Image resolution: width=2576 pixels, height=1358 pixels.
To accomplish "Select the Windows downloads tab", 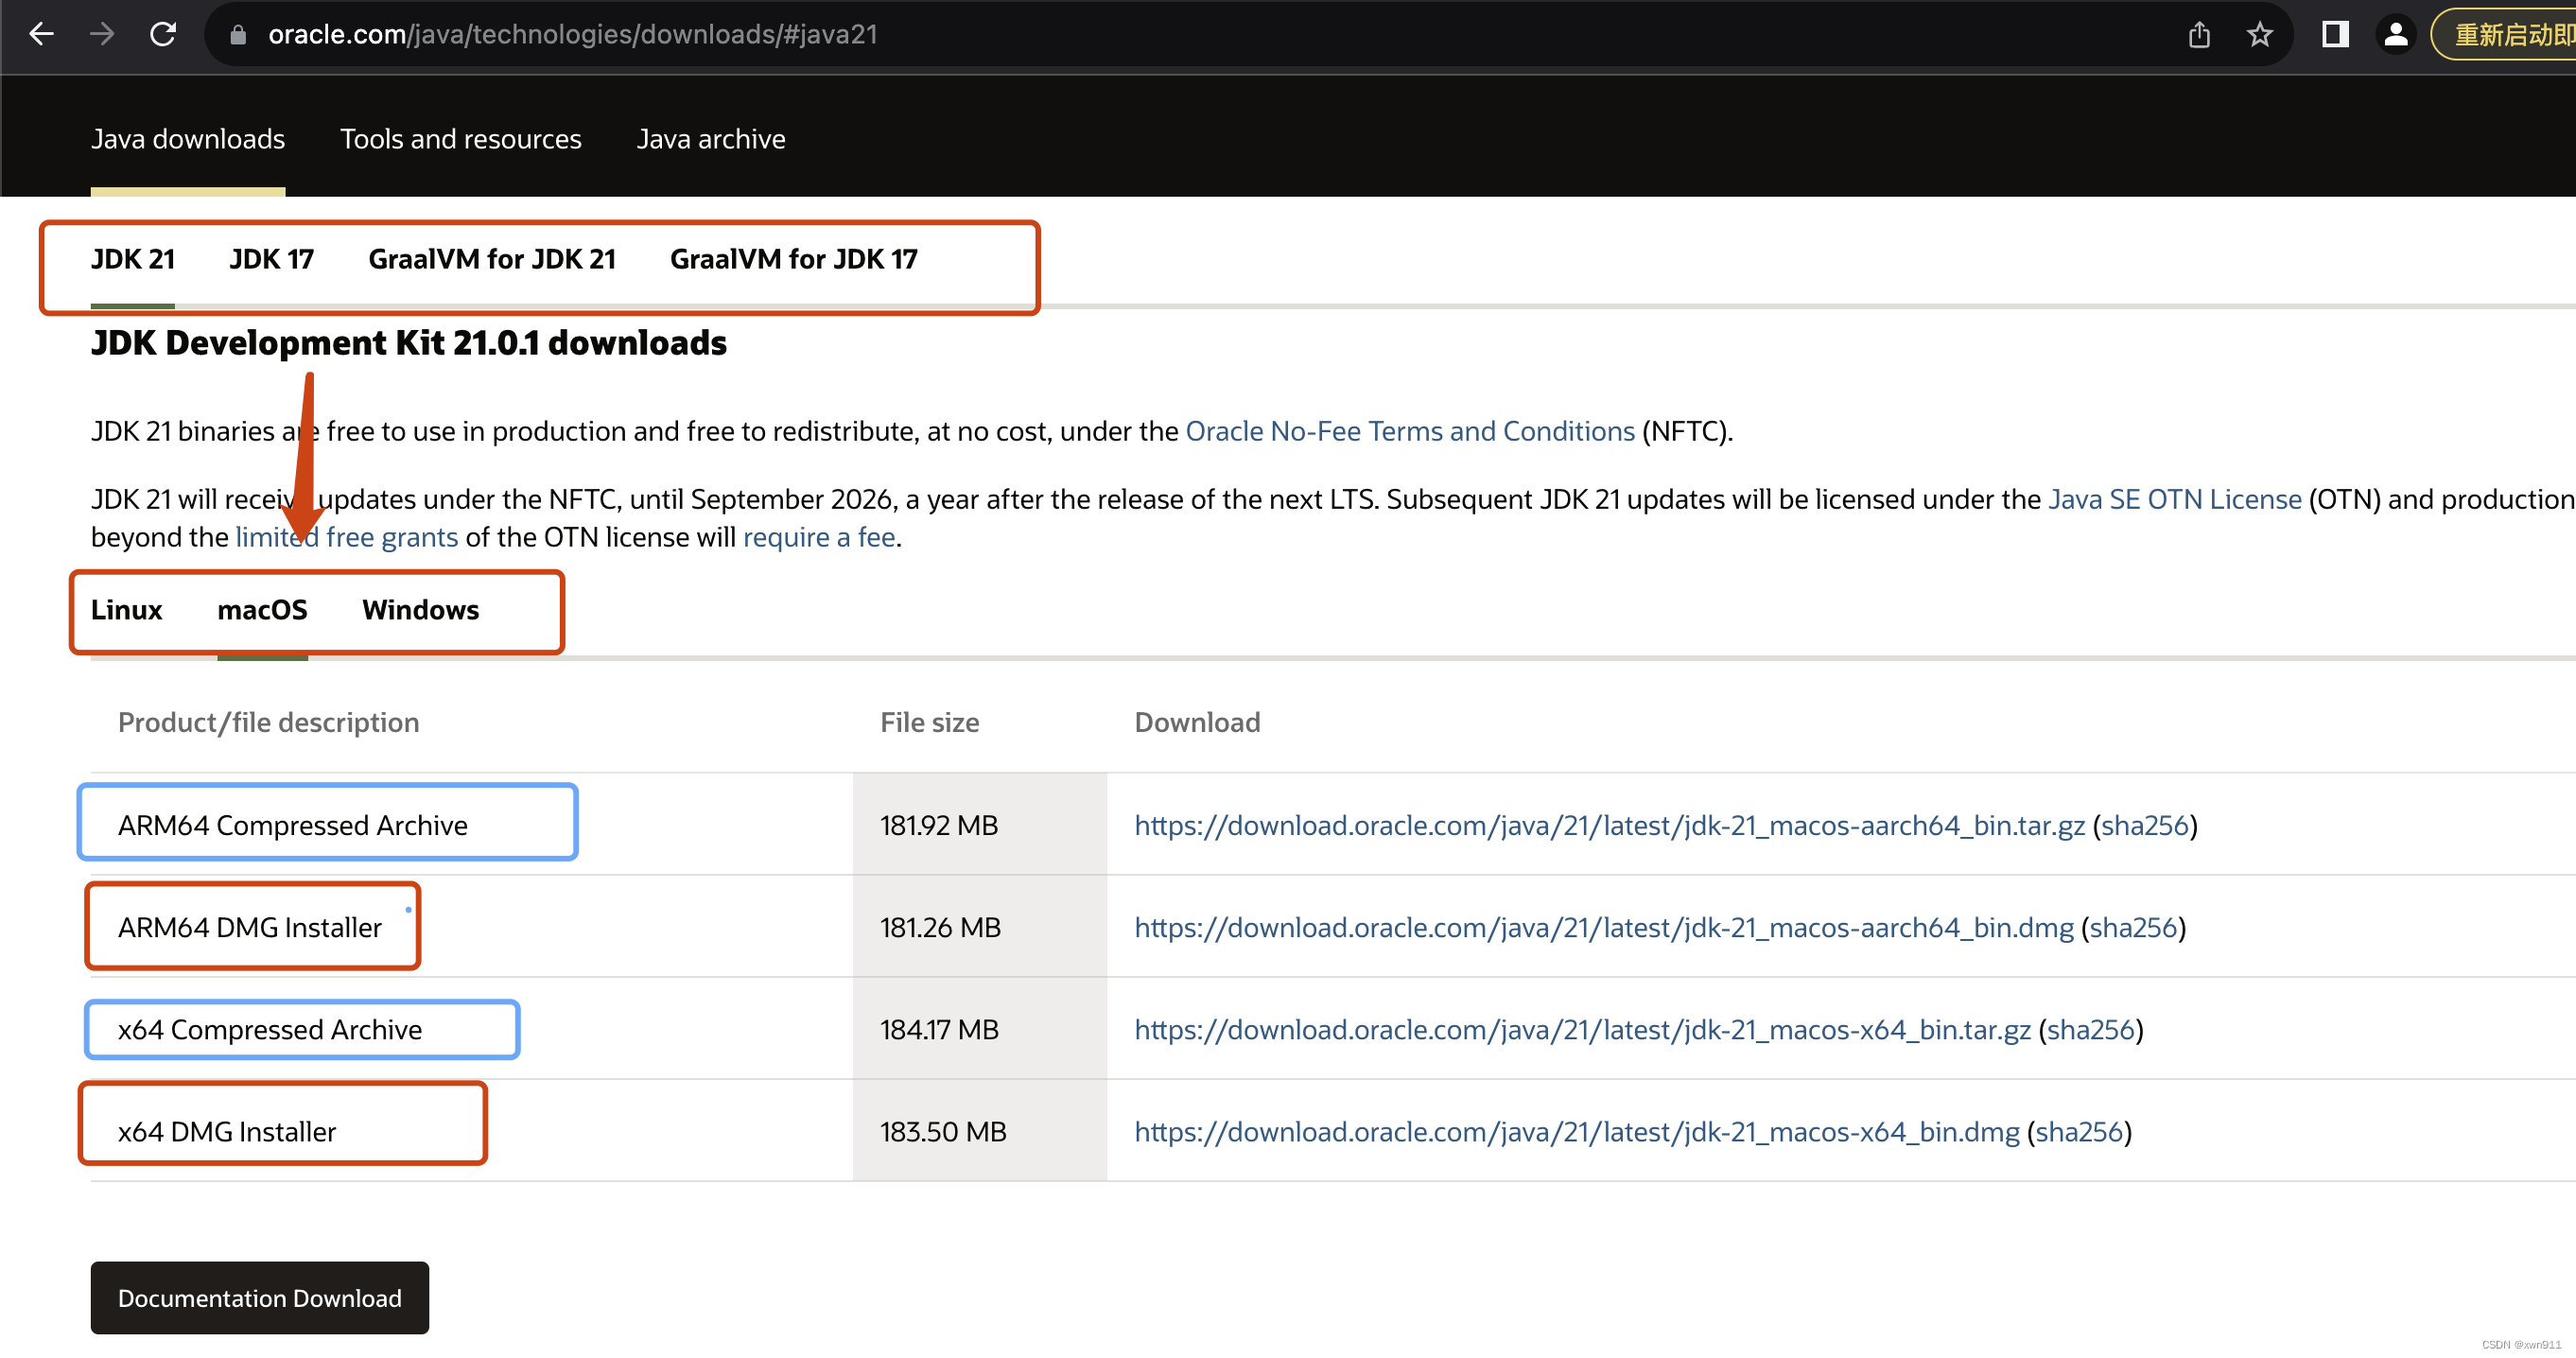I will click(420, 610).
